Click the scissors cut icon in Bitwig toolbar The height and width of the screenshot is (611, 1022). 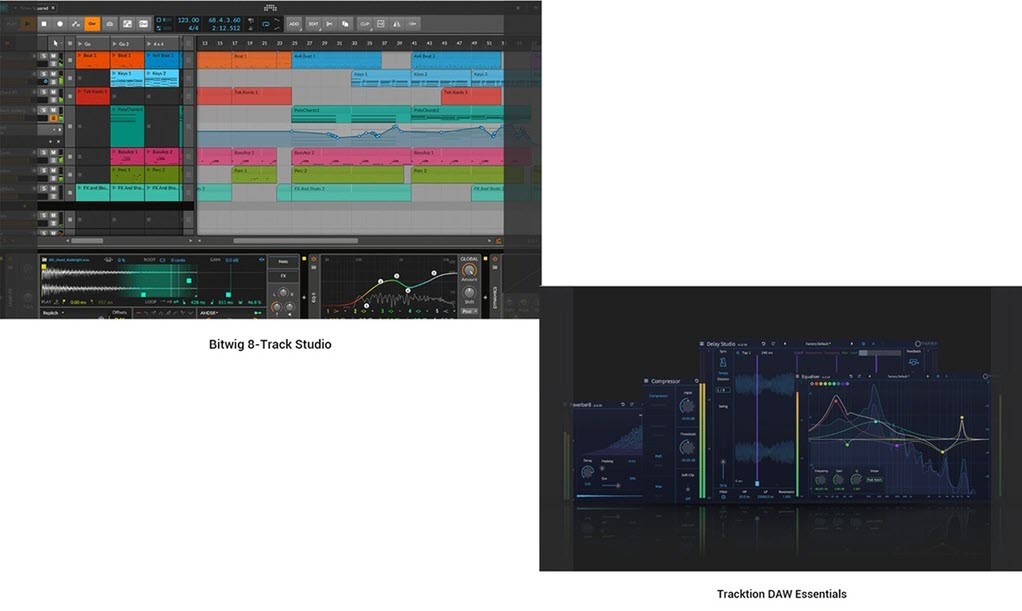[329, 23]
